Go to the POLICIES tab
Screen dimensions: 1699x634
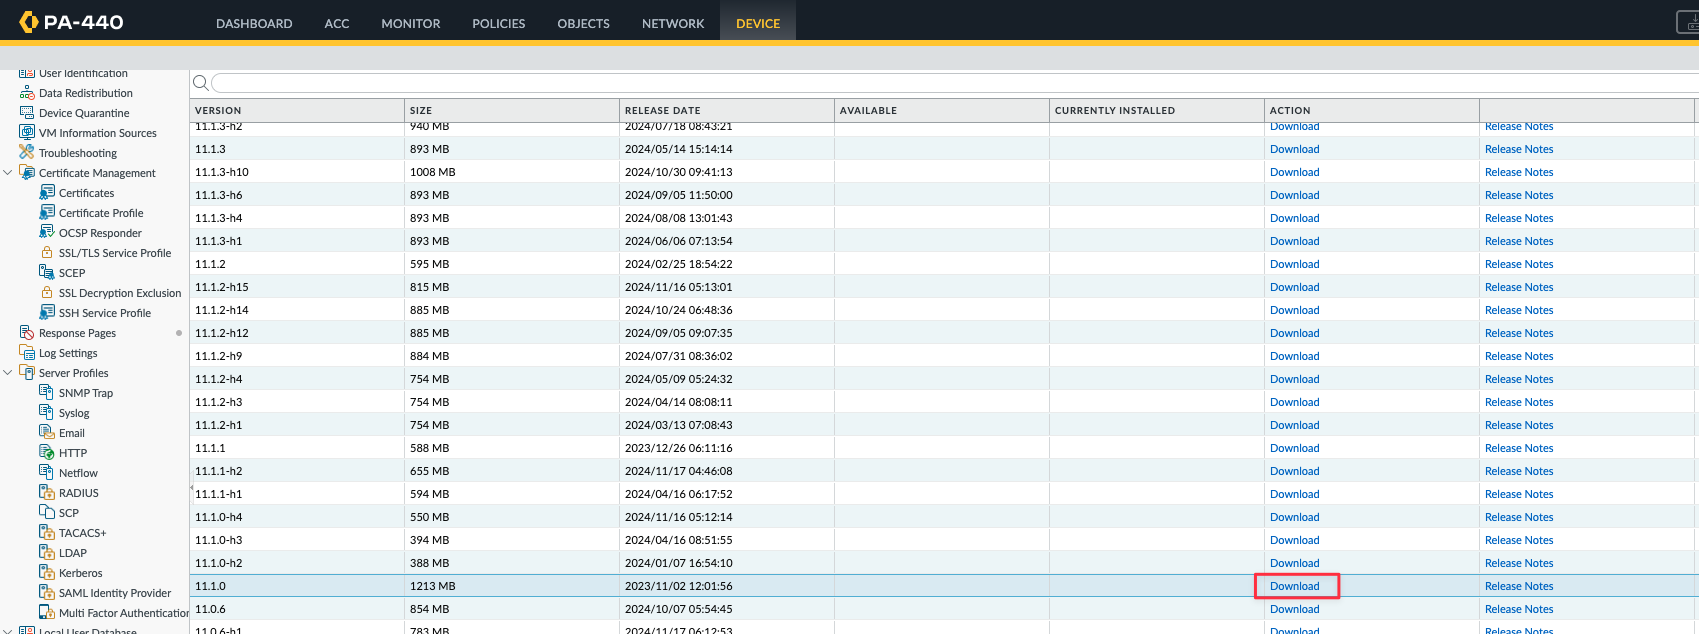499,23
